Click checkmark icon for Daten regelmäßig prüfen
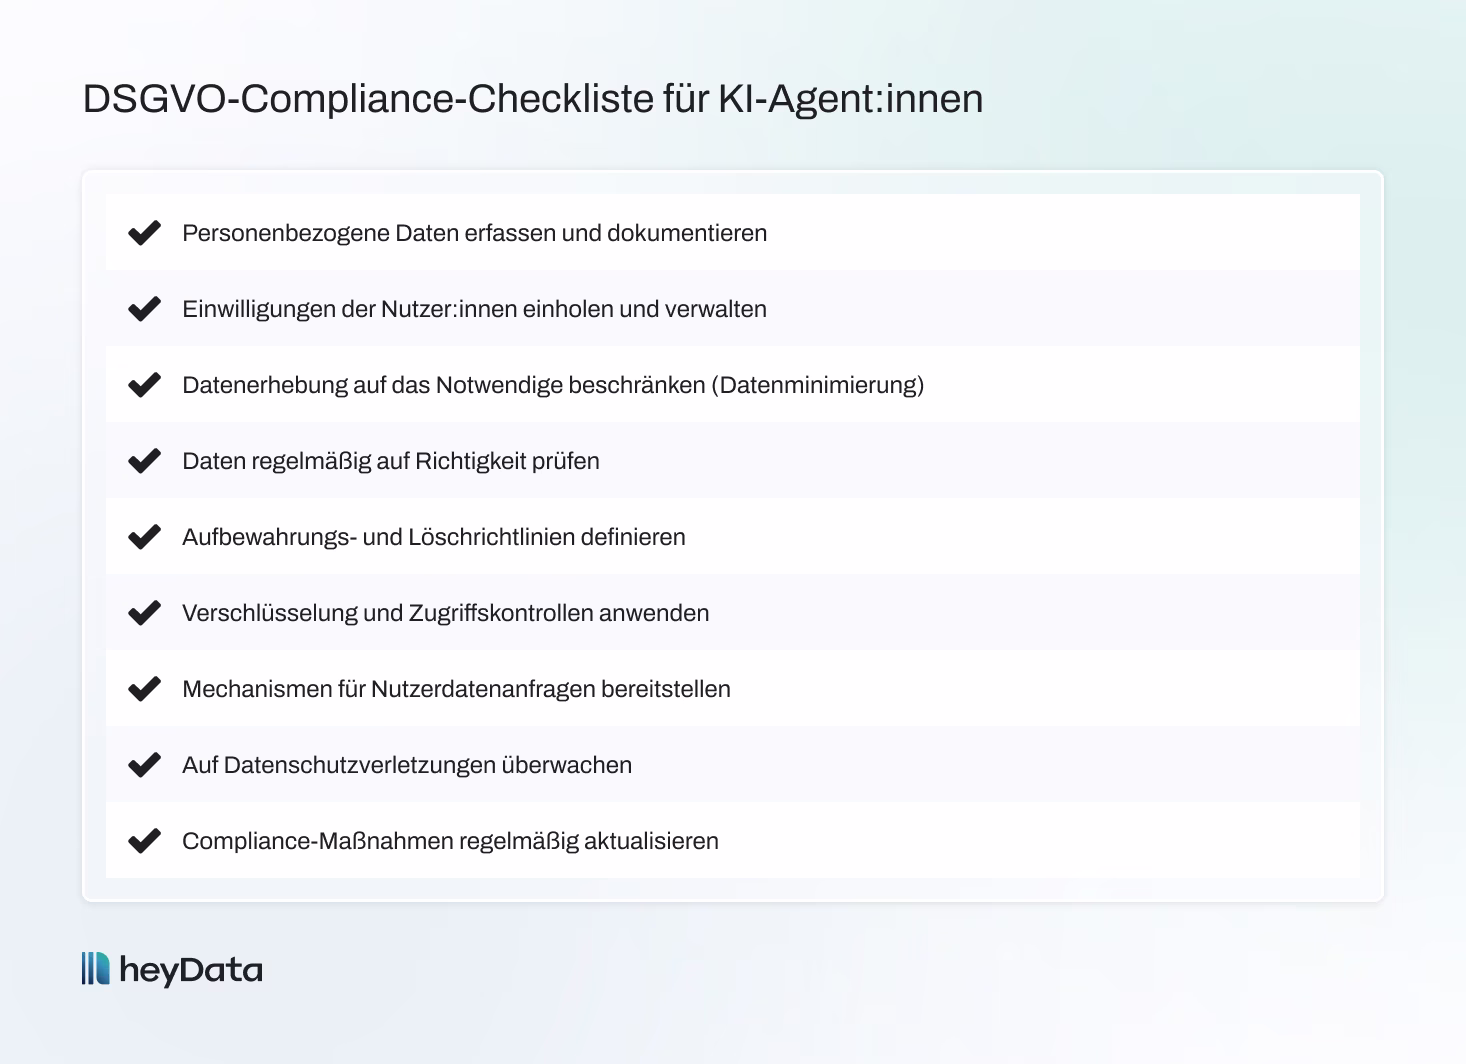The height and width of the screenshot is (1064, 1466). 145,461
